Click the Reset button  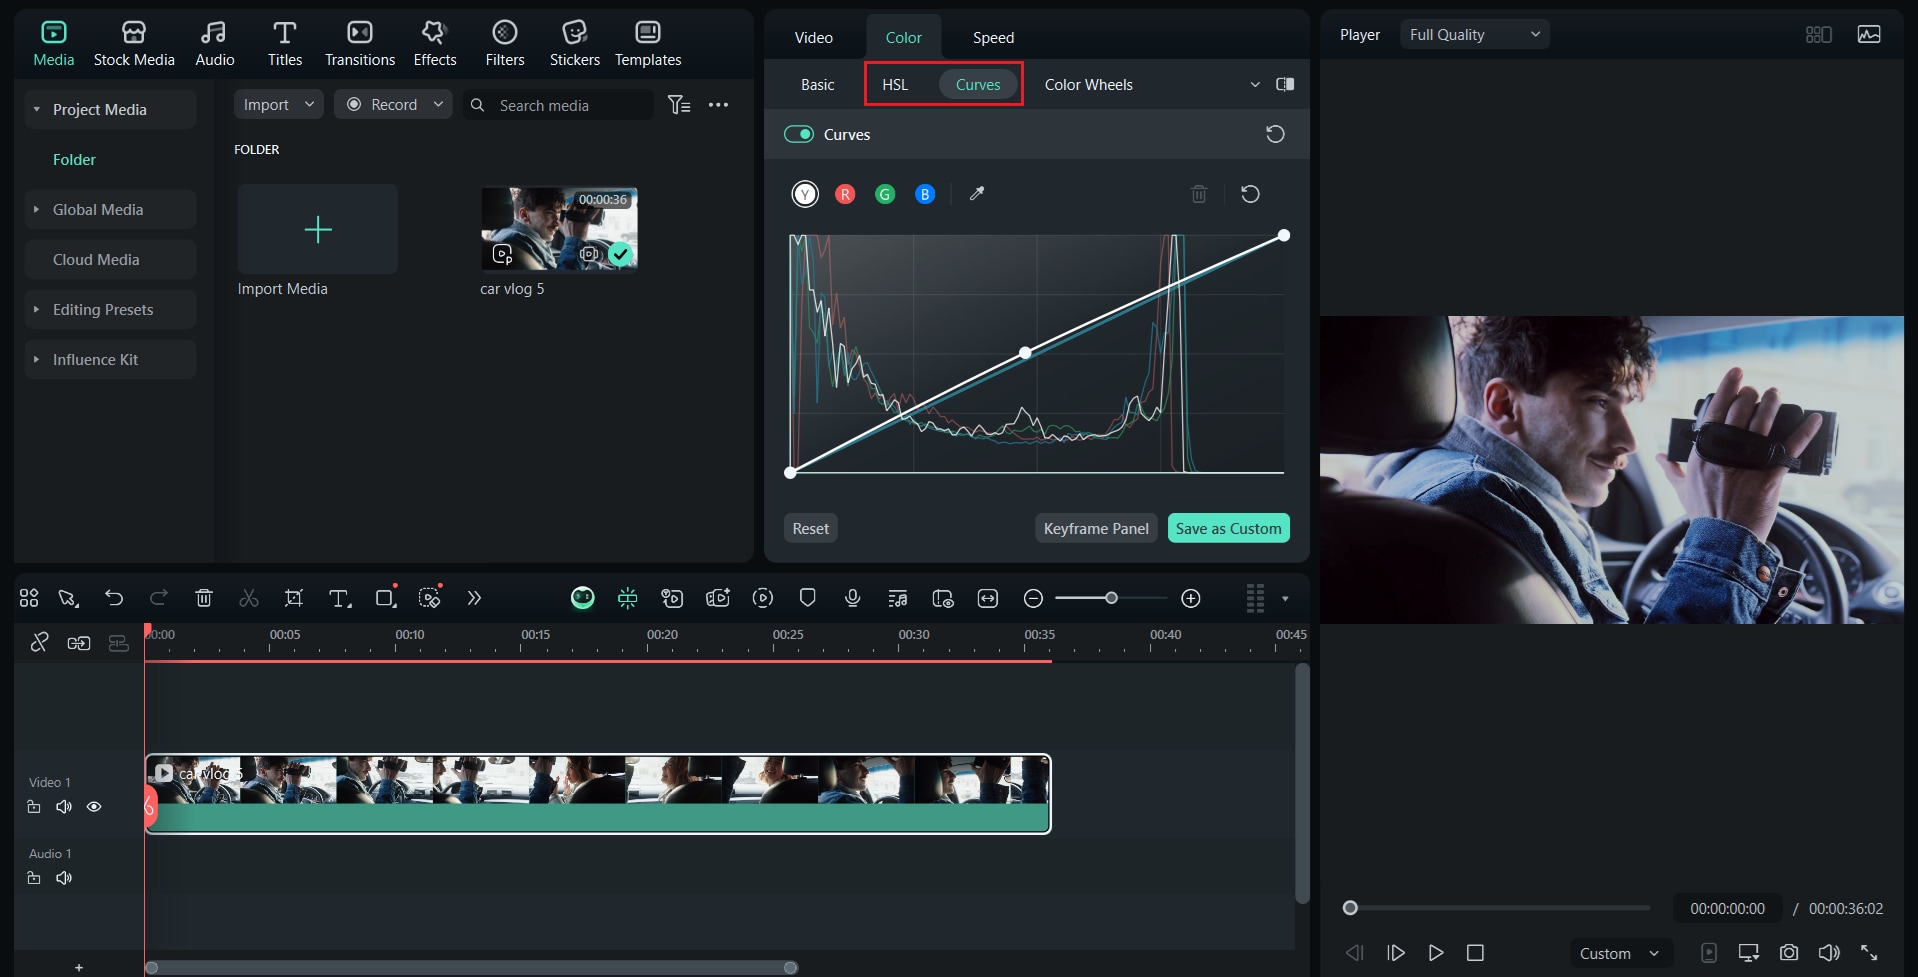click(811, 528)
